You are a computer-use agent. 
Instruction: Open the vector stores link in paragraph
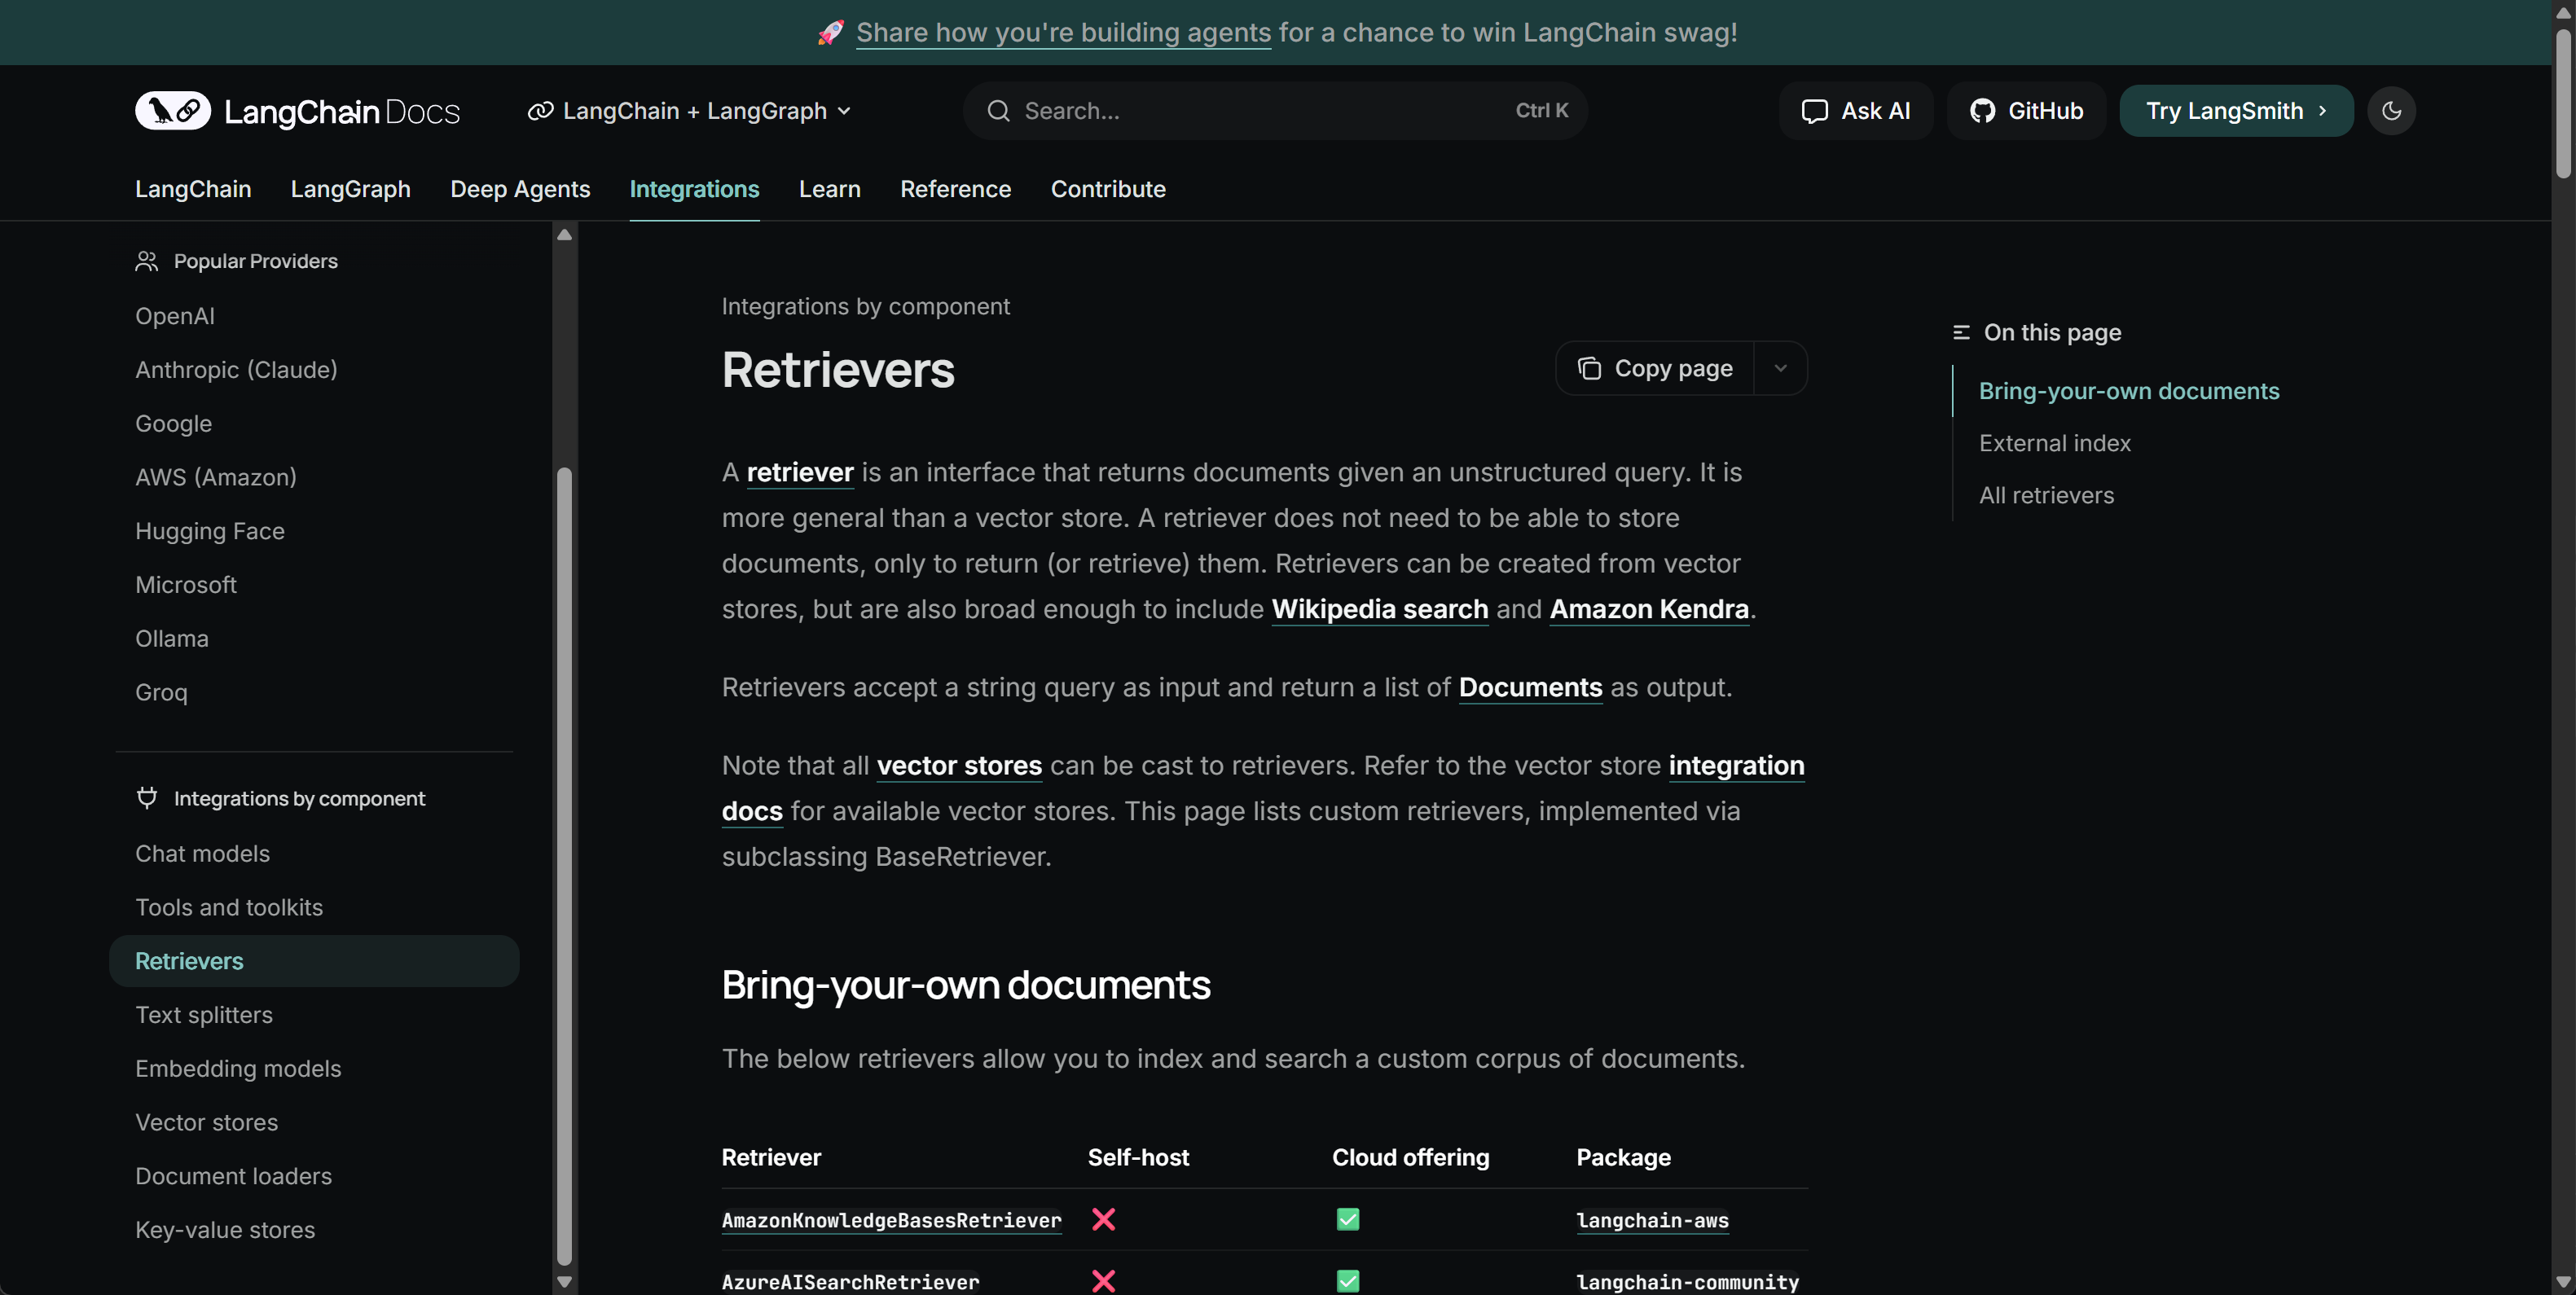click(x=959, y=765)
